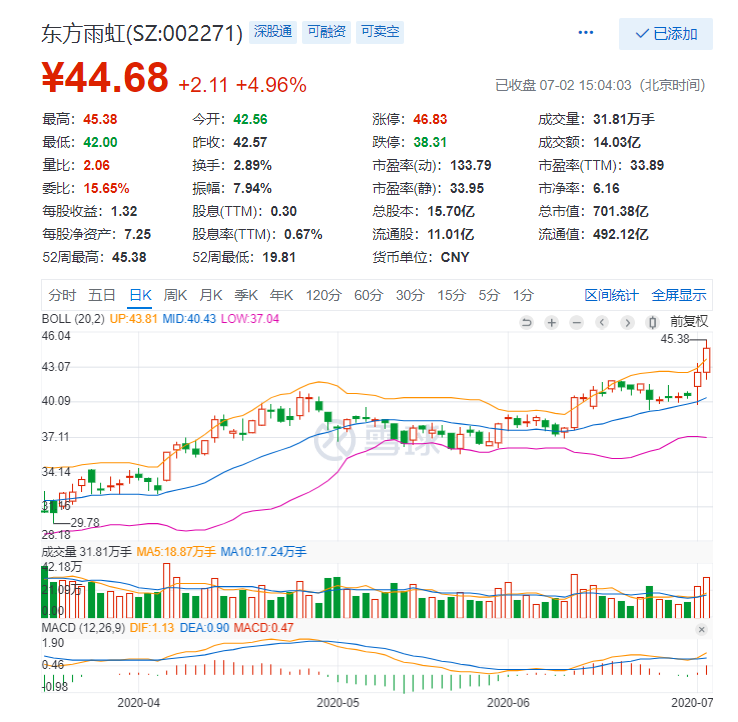Screen dimensions: 738x722
Task: Click the 最高 45.38 value
Action: click(100, 119)
